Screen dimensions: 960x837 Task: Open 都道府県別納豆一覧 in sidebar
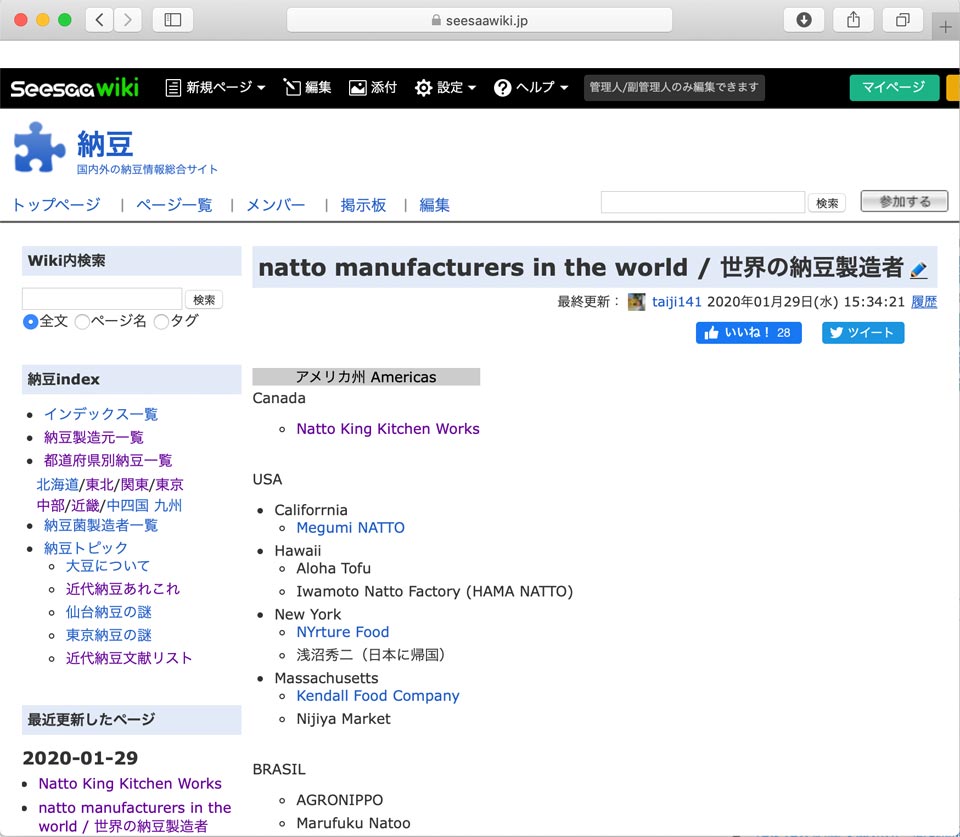click(108, 460)
